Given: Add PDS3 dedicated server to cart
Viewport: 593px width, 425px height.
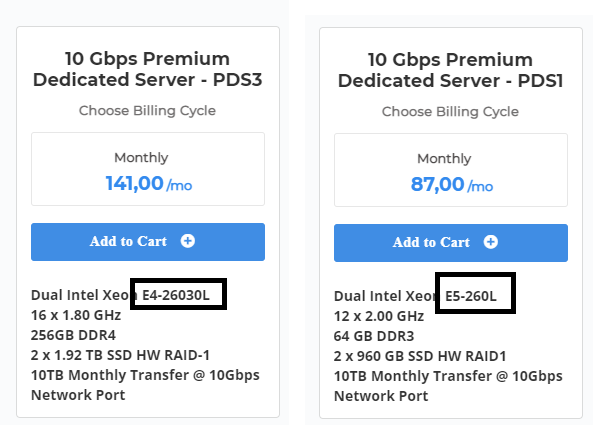Looking at the screenshot, I should pos(148,242).
